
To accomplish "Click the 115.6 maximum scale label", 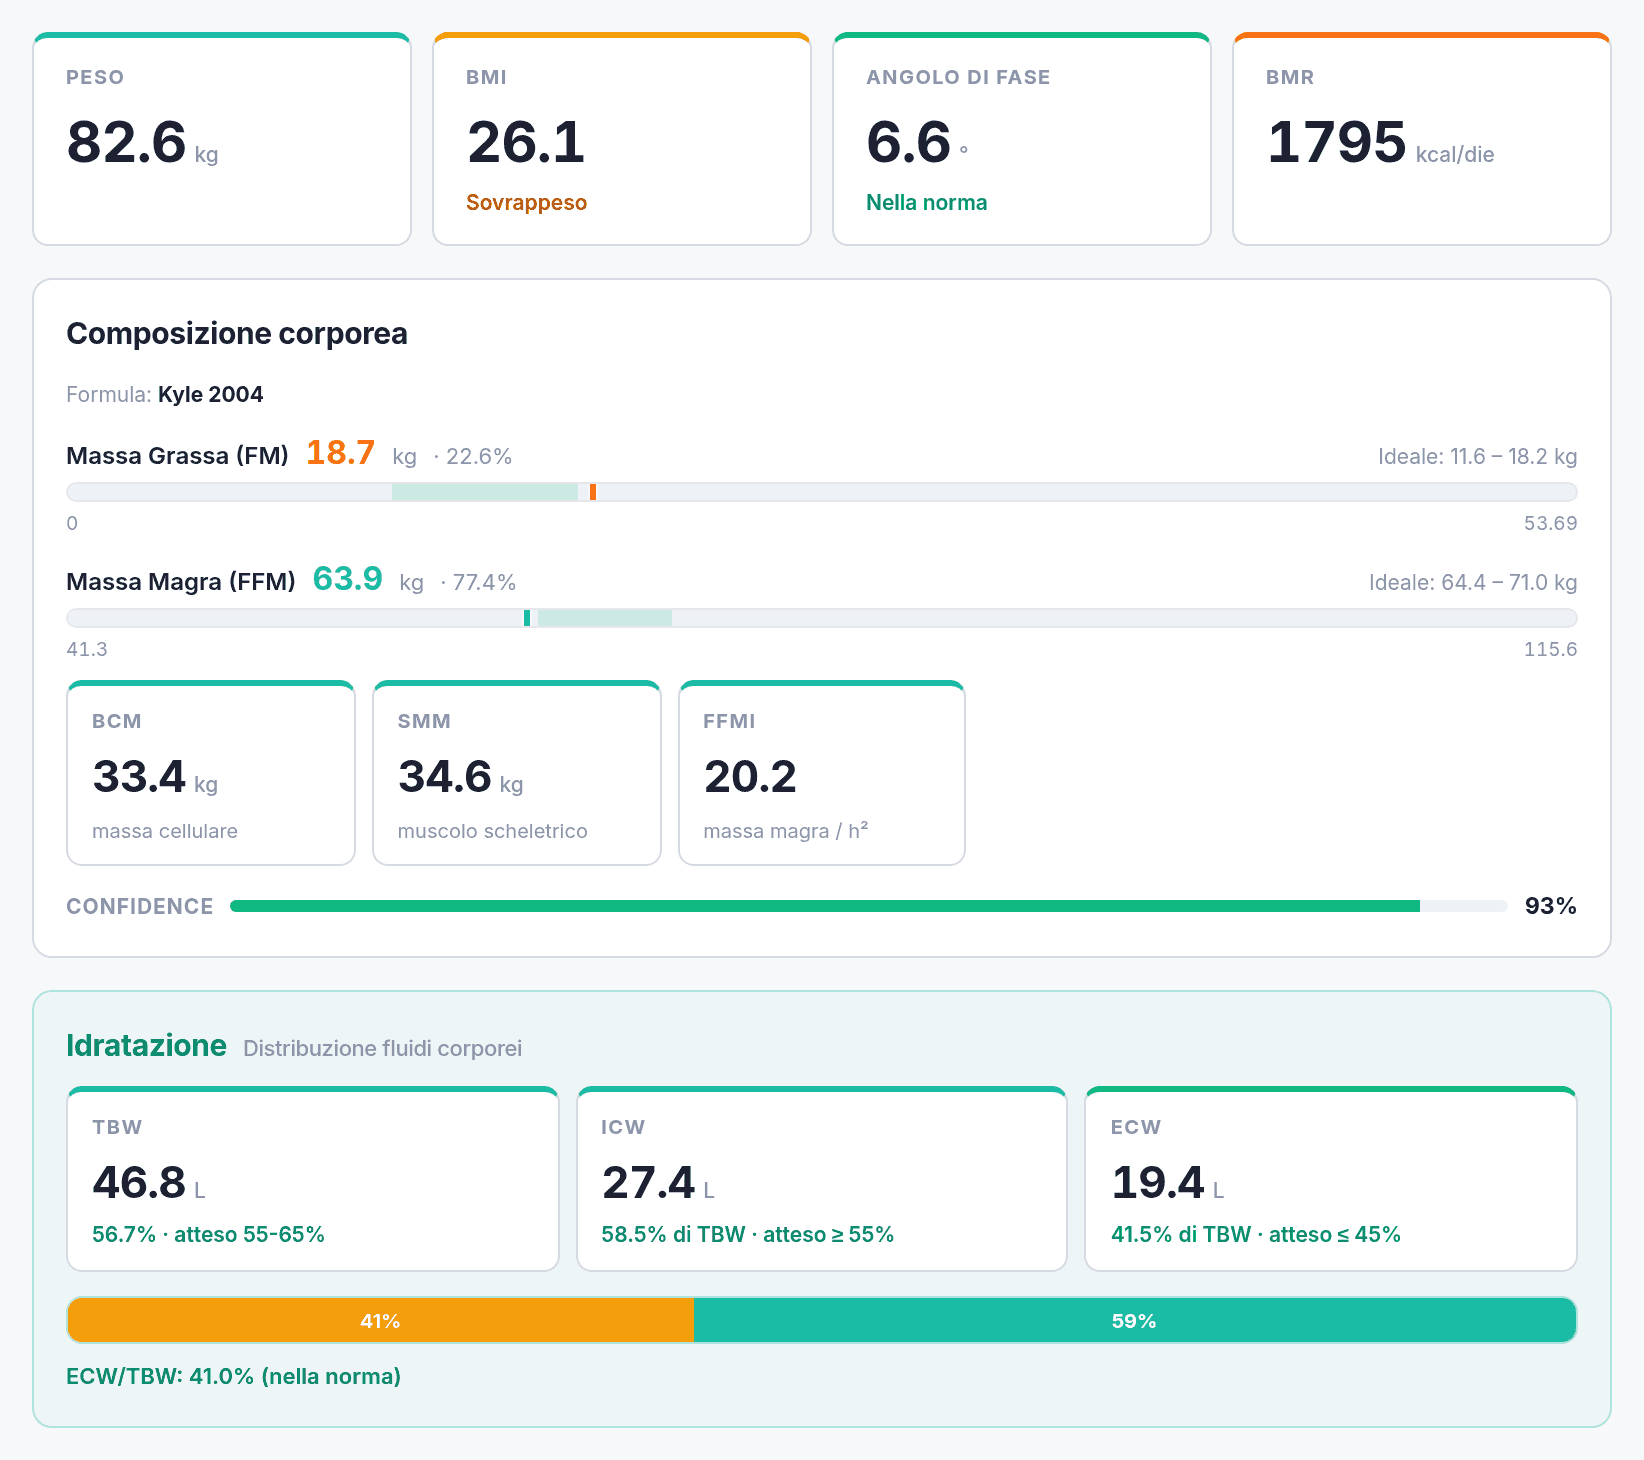I will [x=1550, y=649].
